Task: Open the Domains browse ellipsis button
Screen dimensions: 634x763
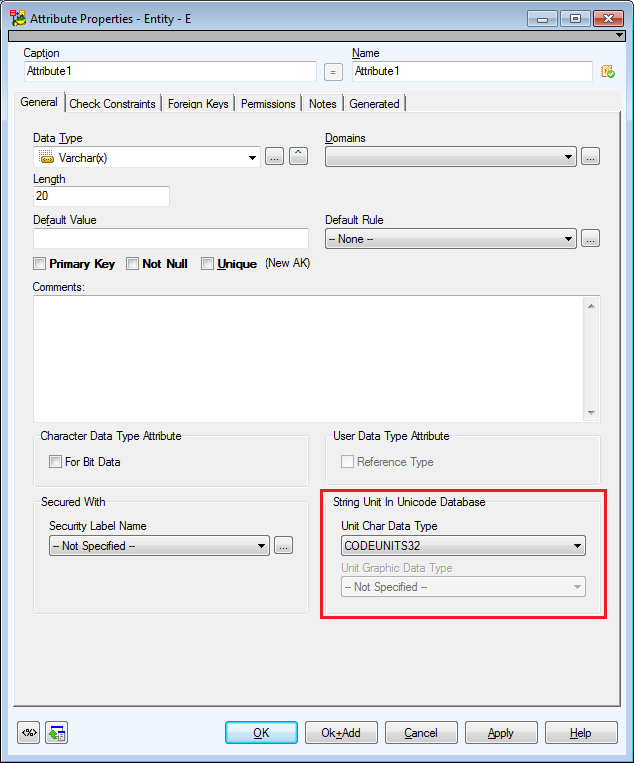Action: coord(590,157)
